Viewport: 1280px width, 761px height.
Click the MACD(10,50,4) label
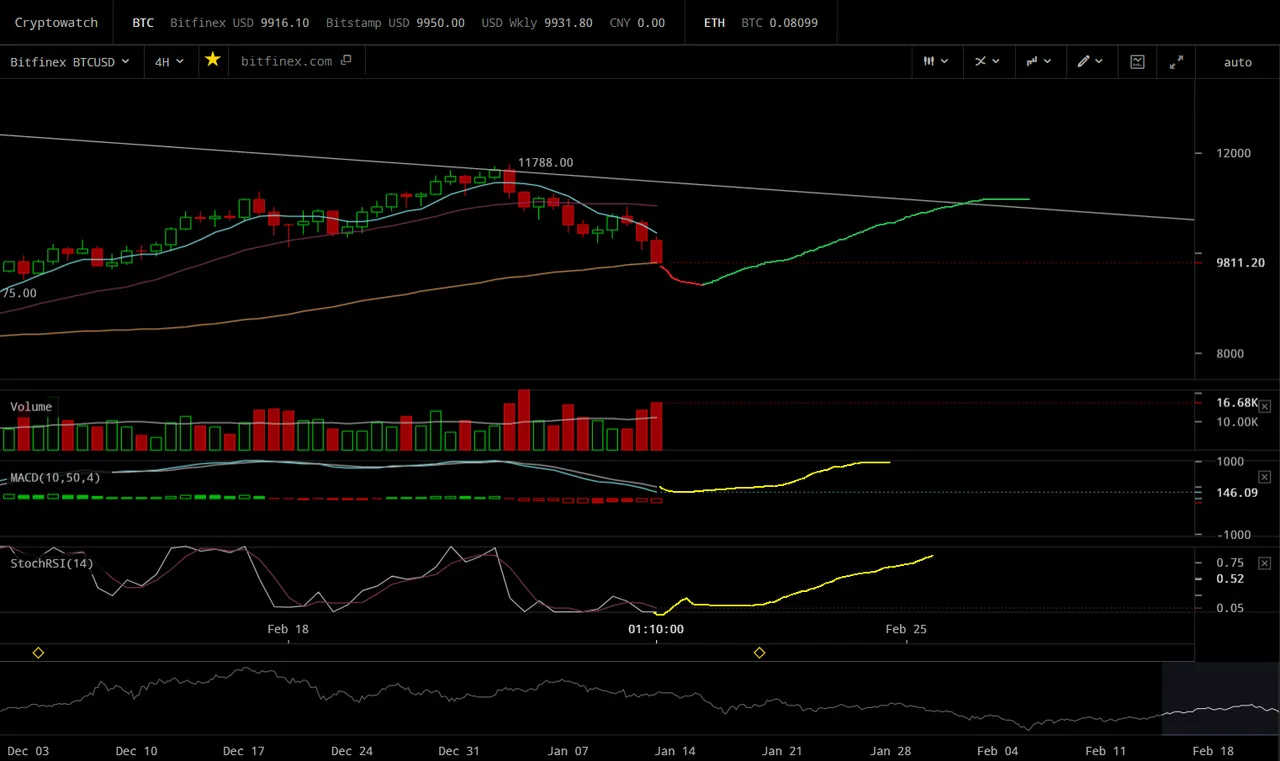point(55,478)
